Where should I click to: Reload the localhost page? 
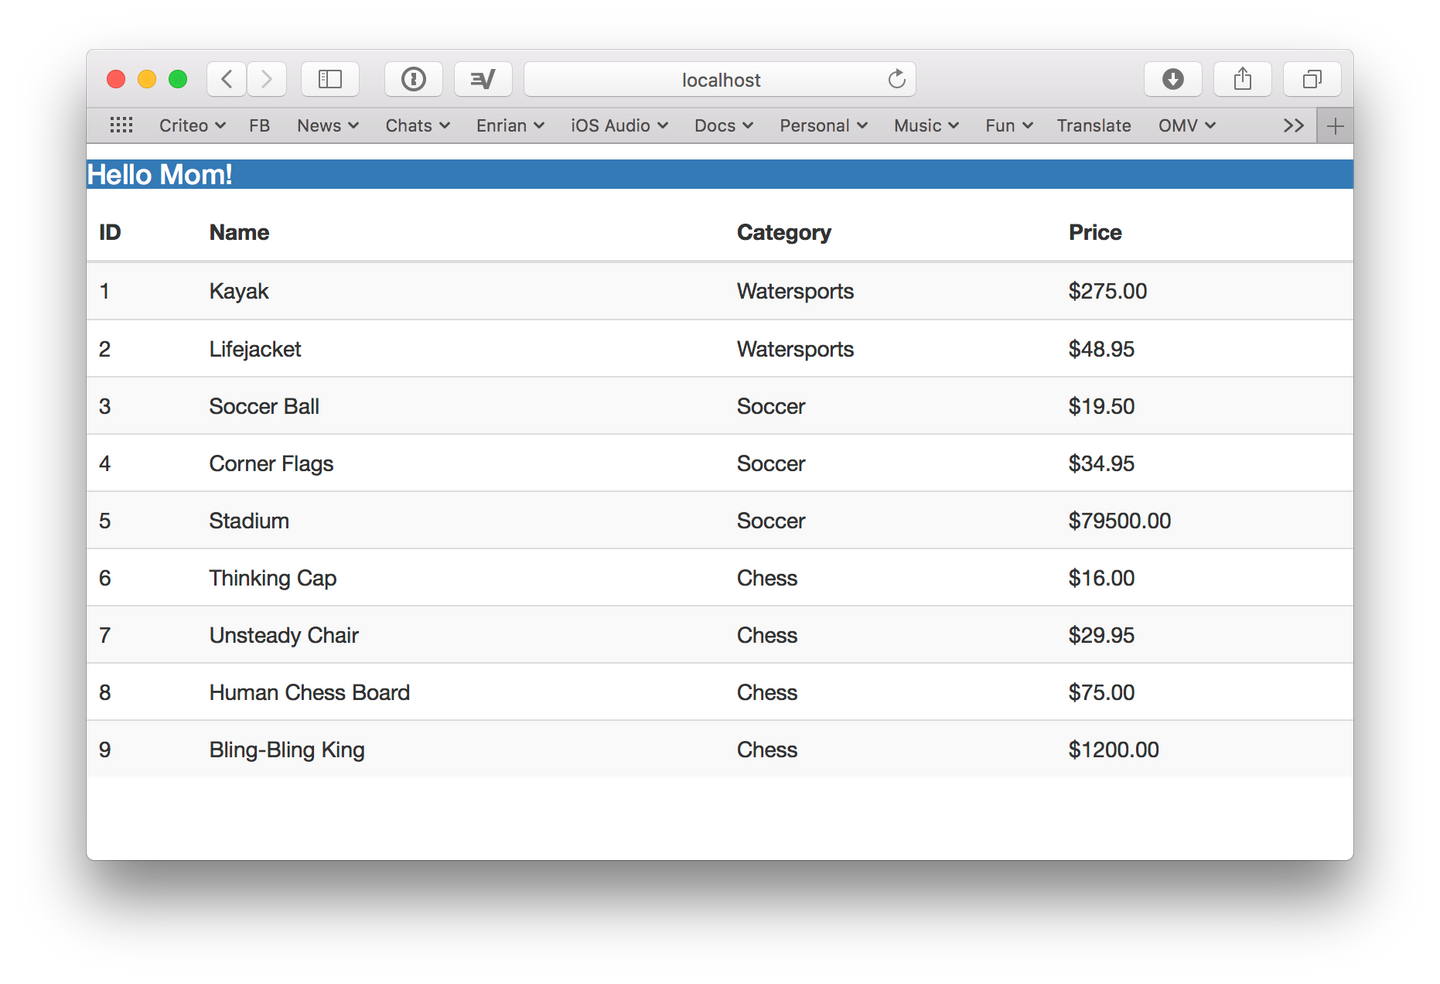[897, 79]
